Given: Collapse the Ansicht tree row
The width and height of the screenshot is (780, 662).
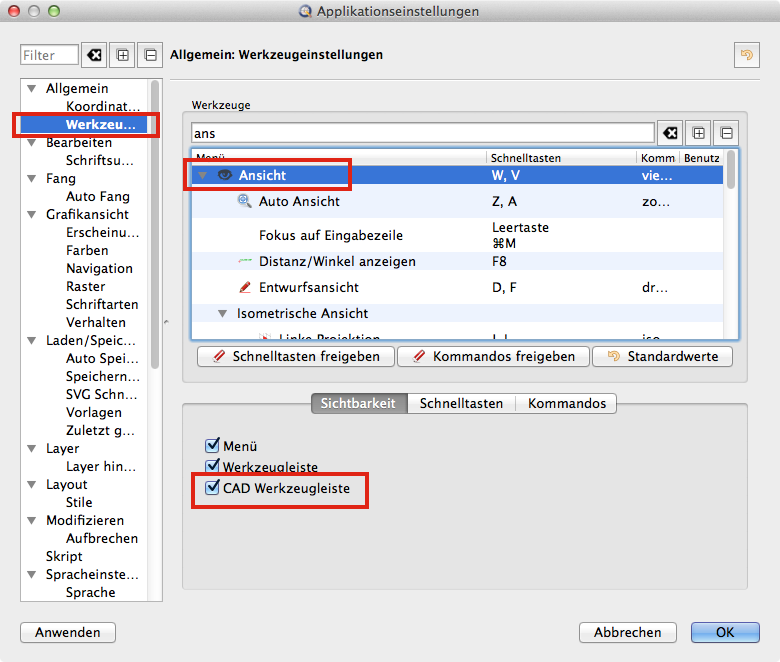Looking at the screenshot, I should pos(203,175).
